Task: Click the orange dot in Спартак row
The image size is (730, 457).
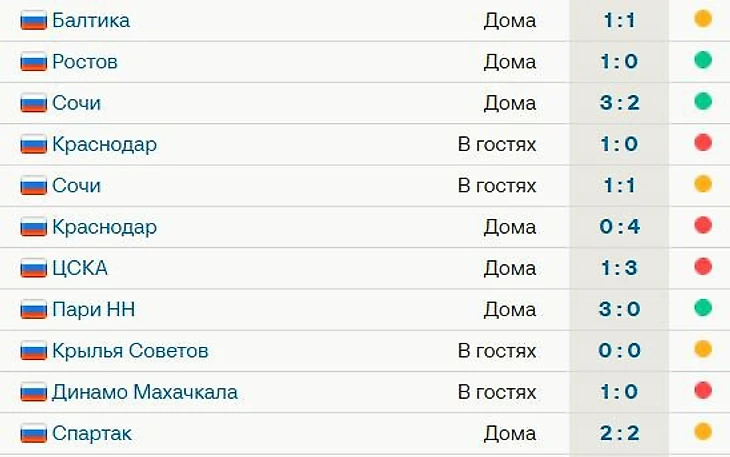Action: [703, 432]
